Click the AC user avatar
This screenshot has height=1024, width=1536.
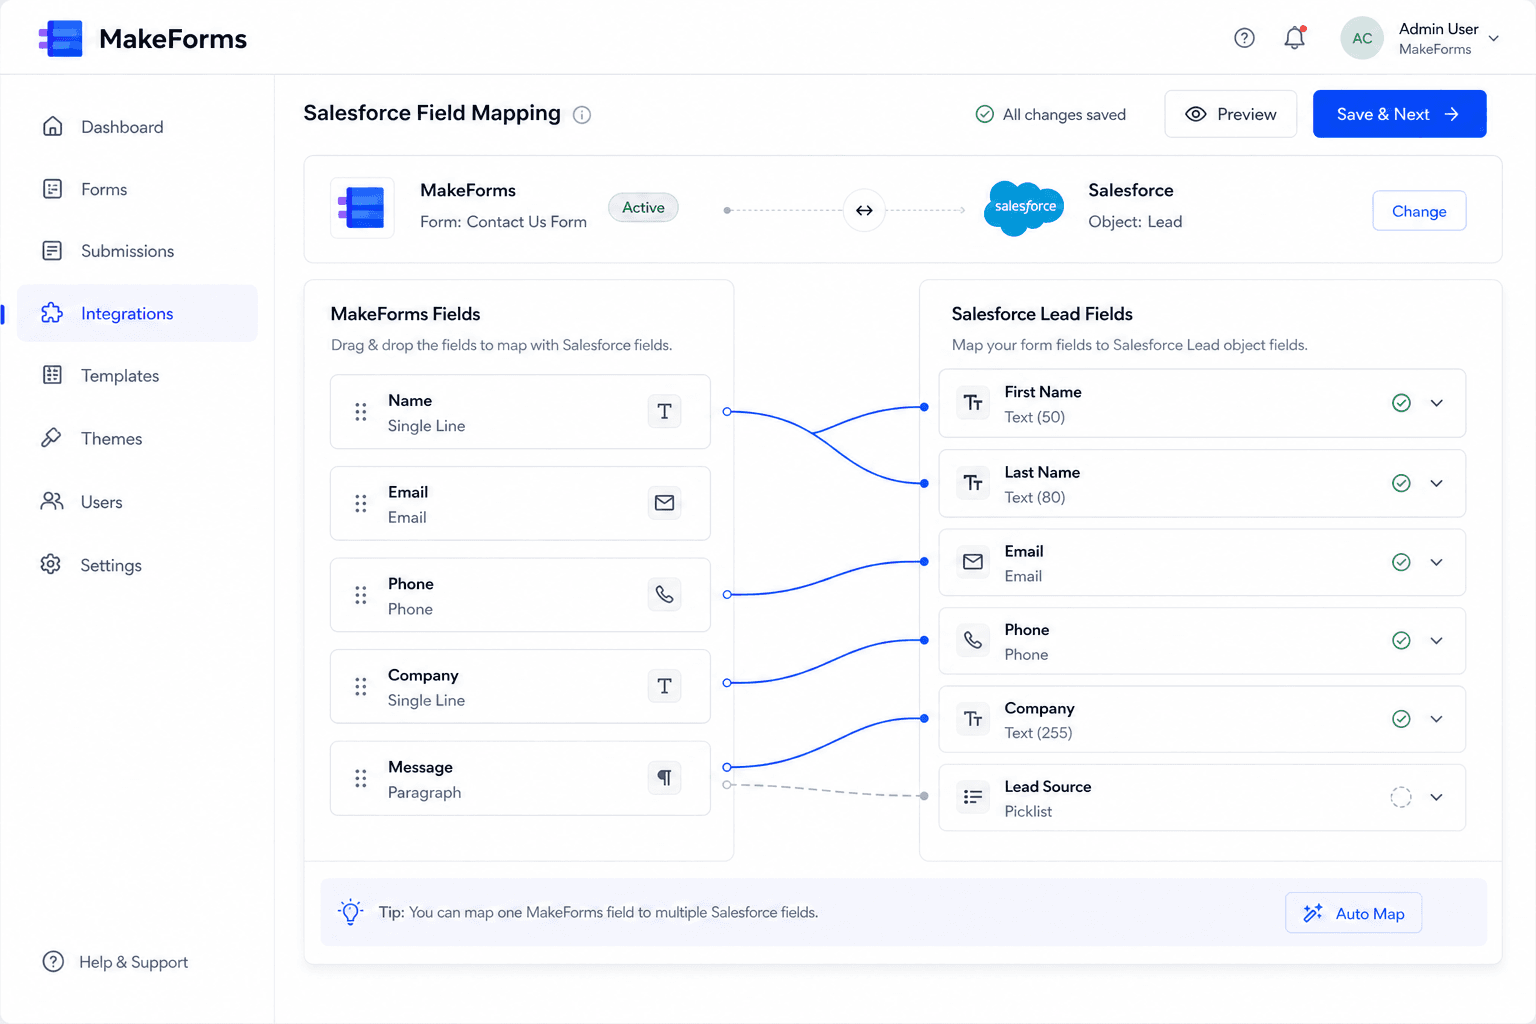1362,38
